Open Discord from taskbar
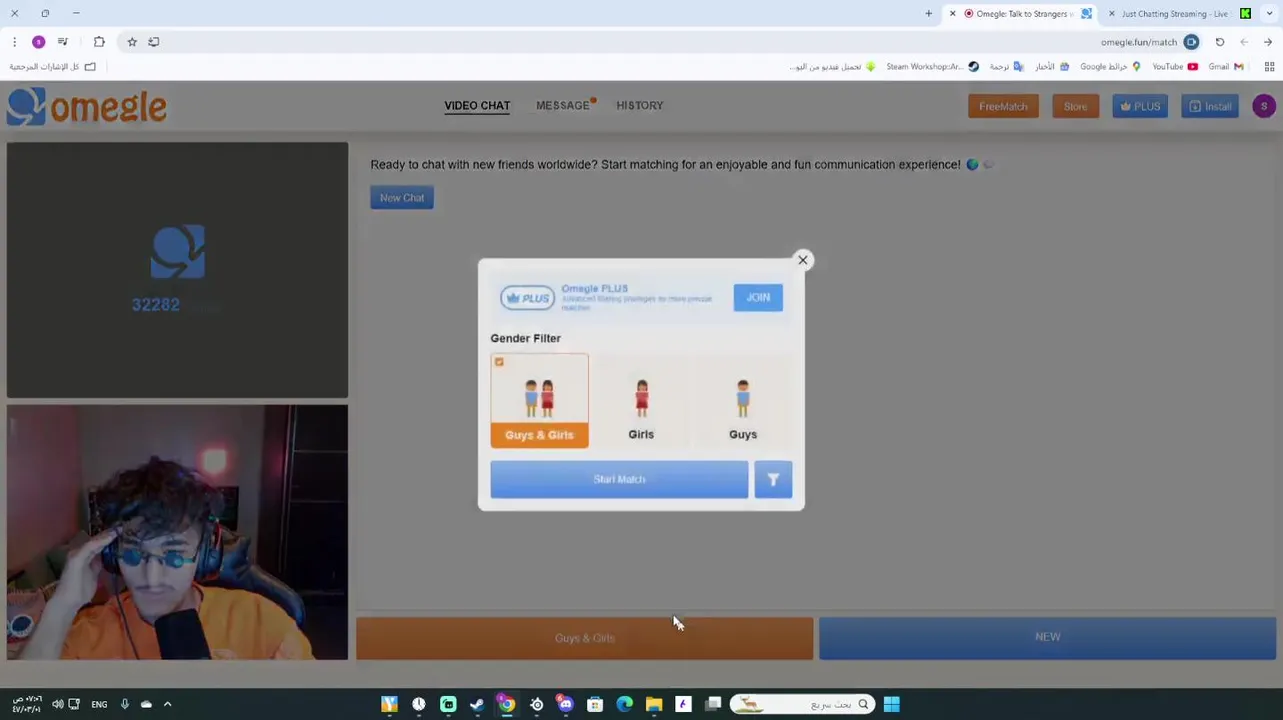The width and height of the screenshot is (1283, 720). pyautogui.click(x=565, y=704)
